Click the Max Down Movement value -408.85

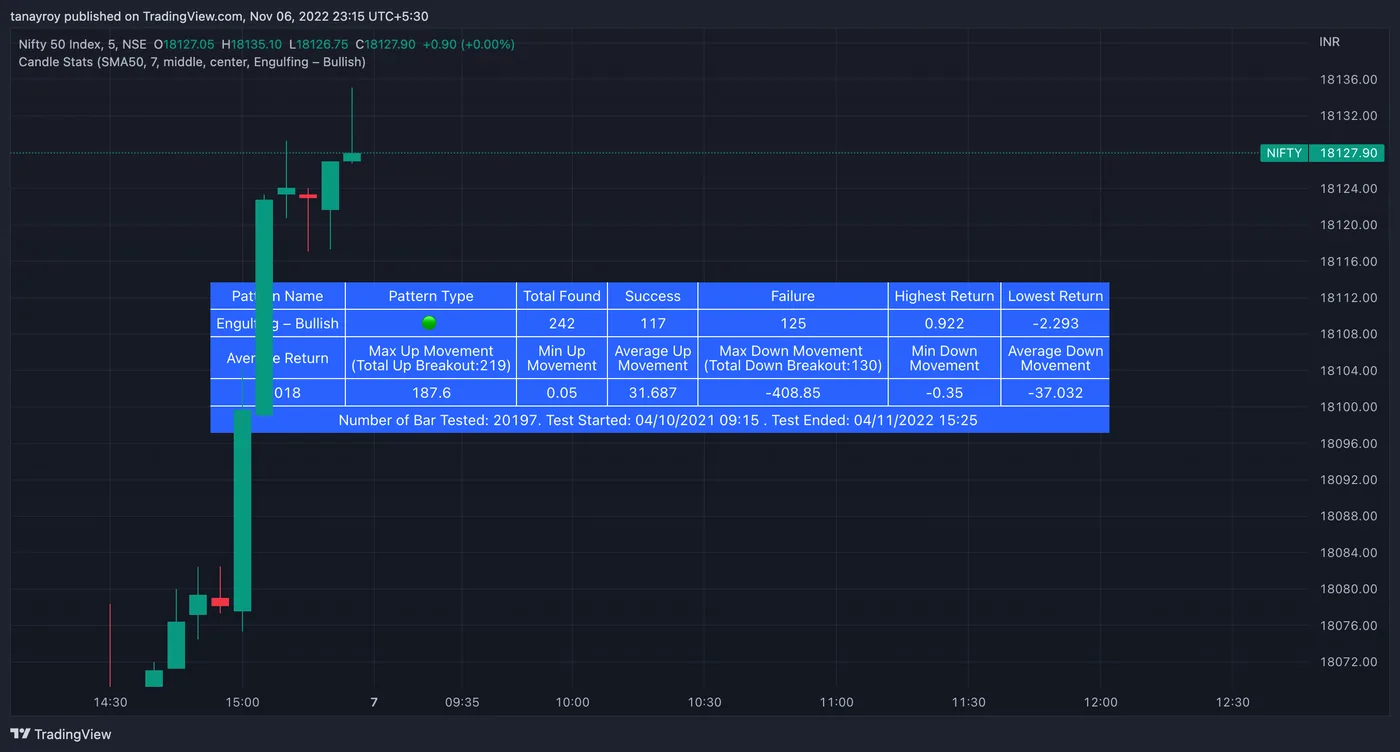(x=793, y=393)
